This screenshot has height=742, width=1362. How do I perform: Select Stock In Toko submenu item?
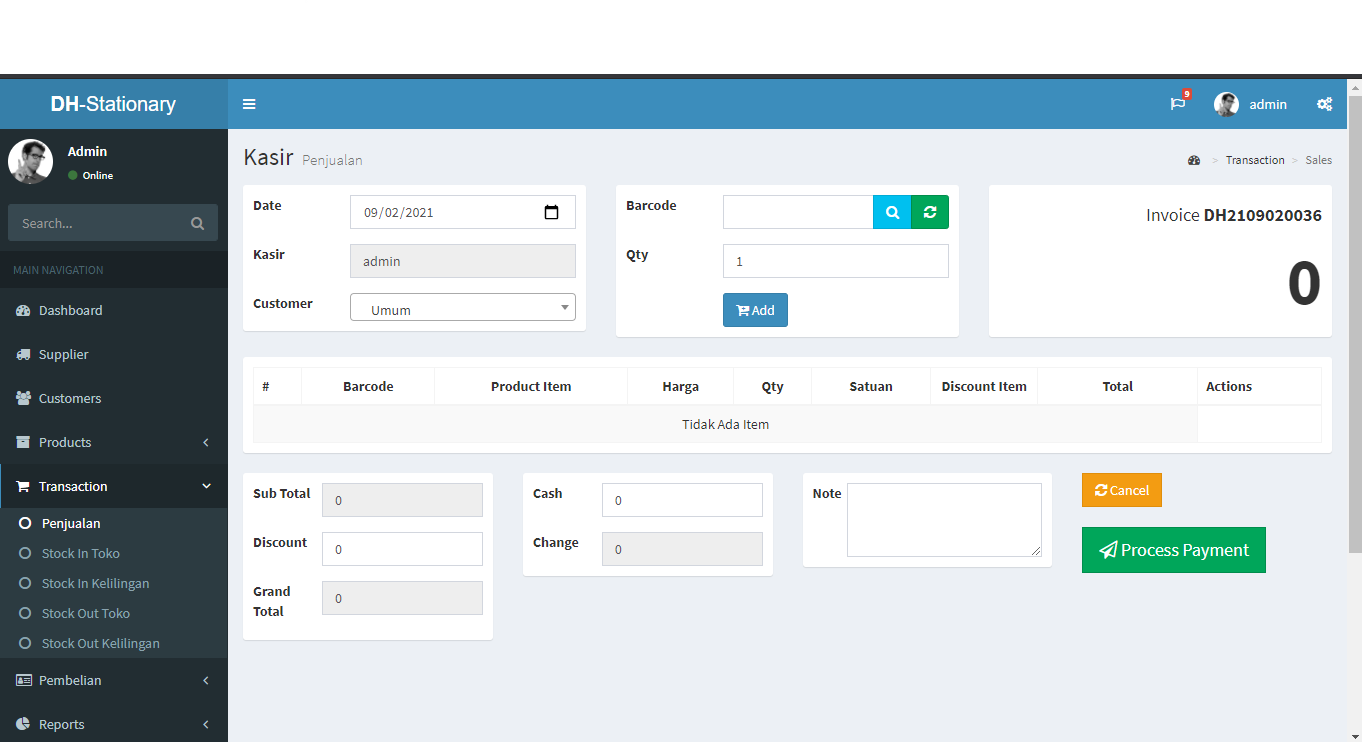pyautogui.click(x=80, y=553)
